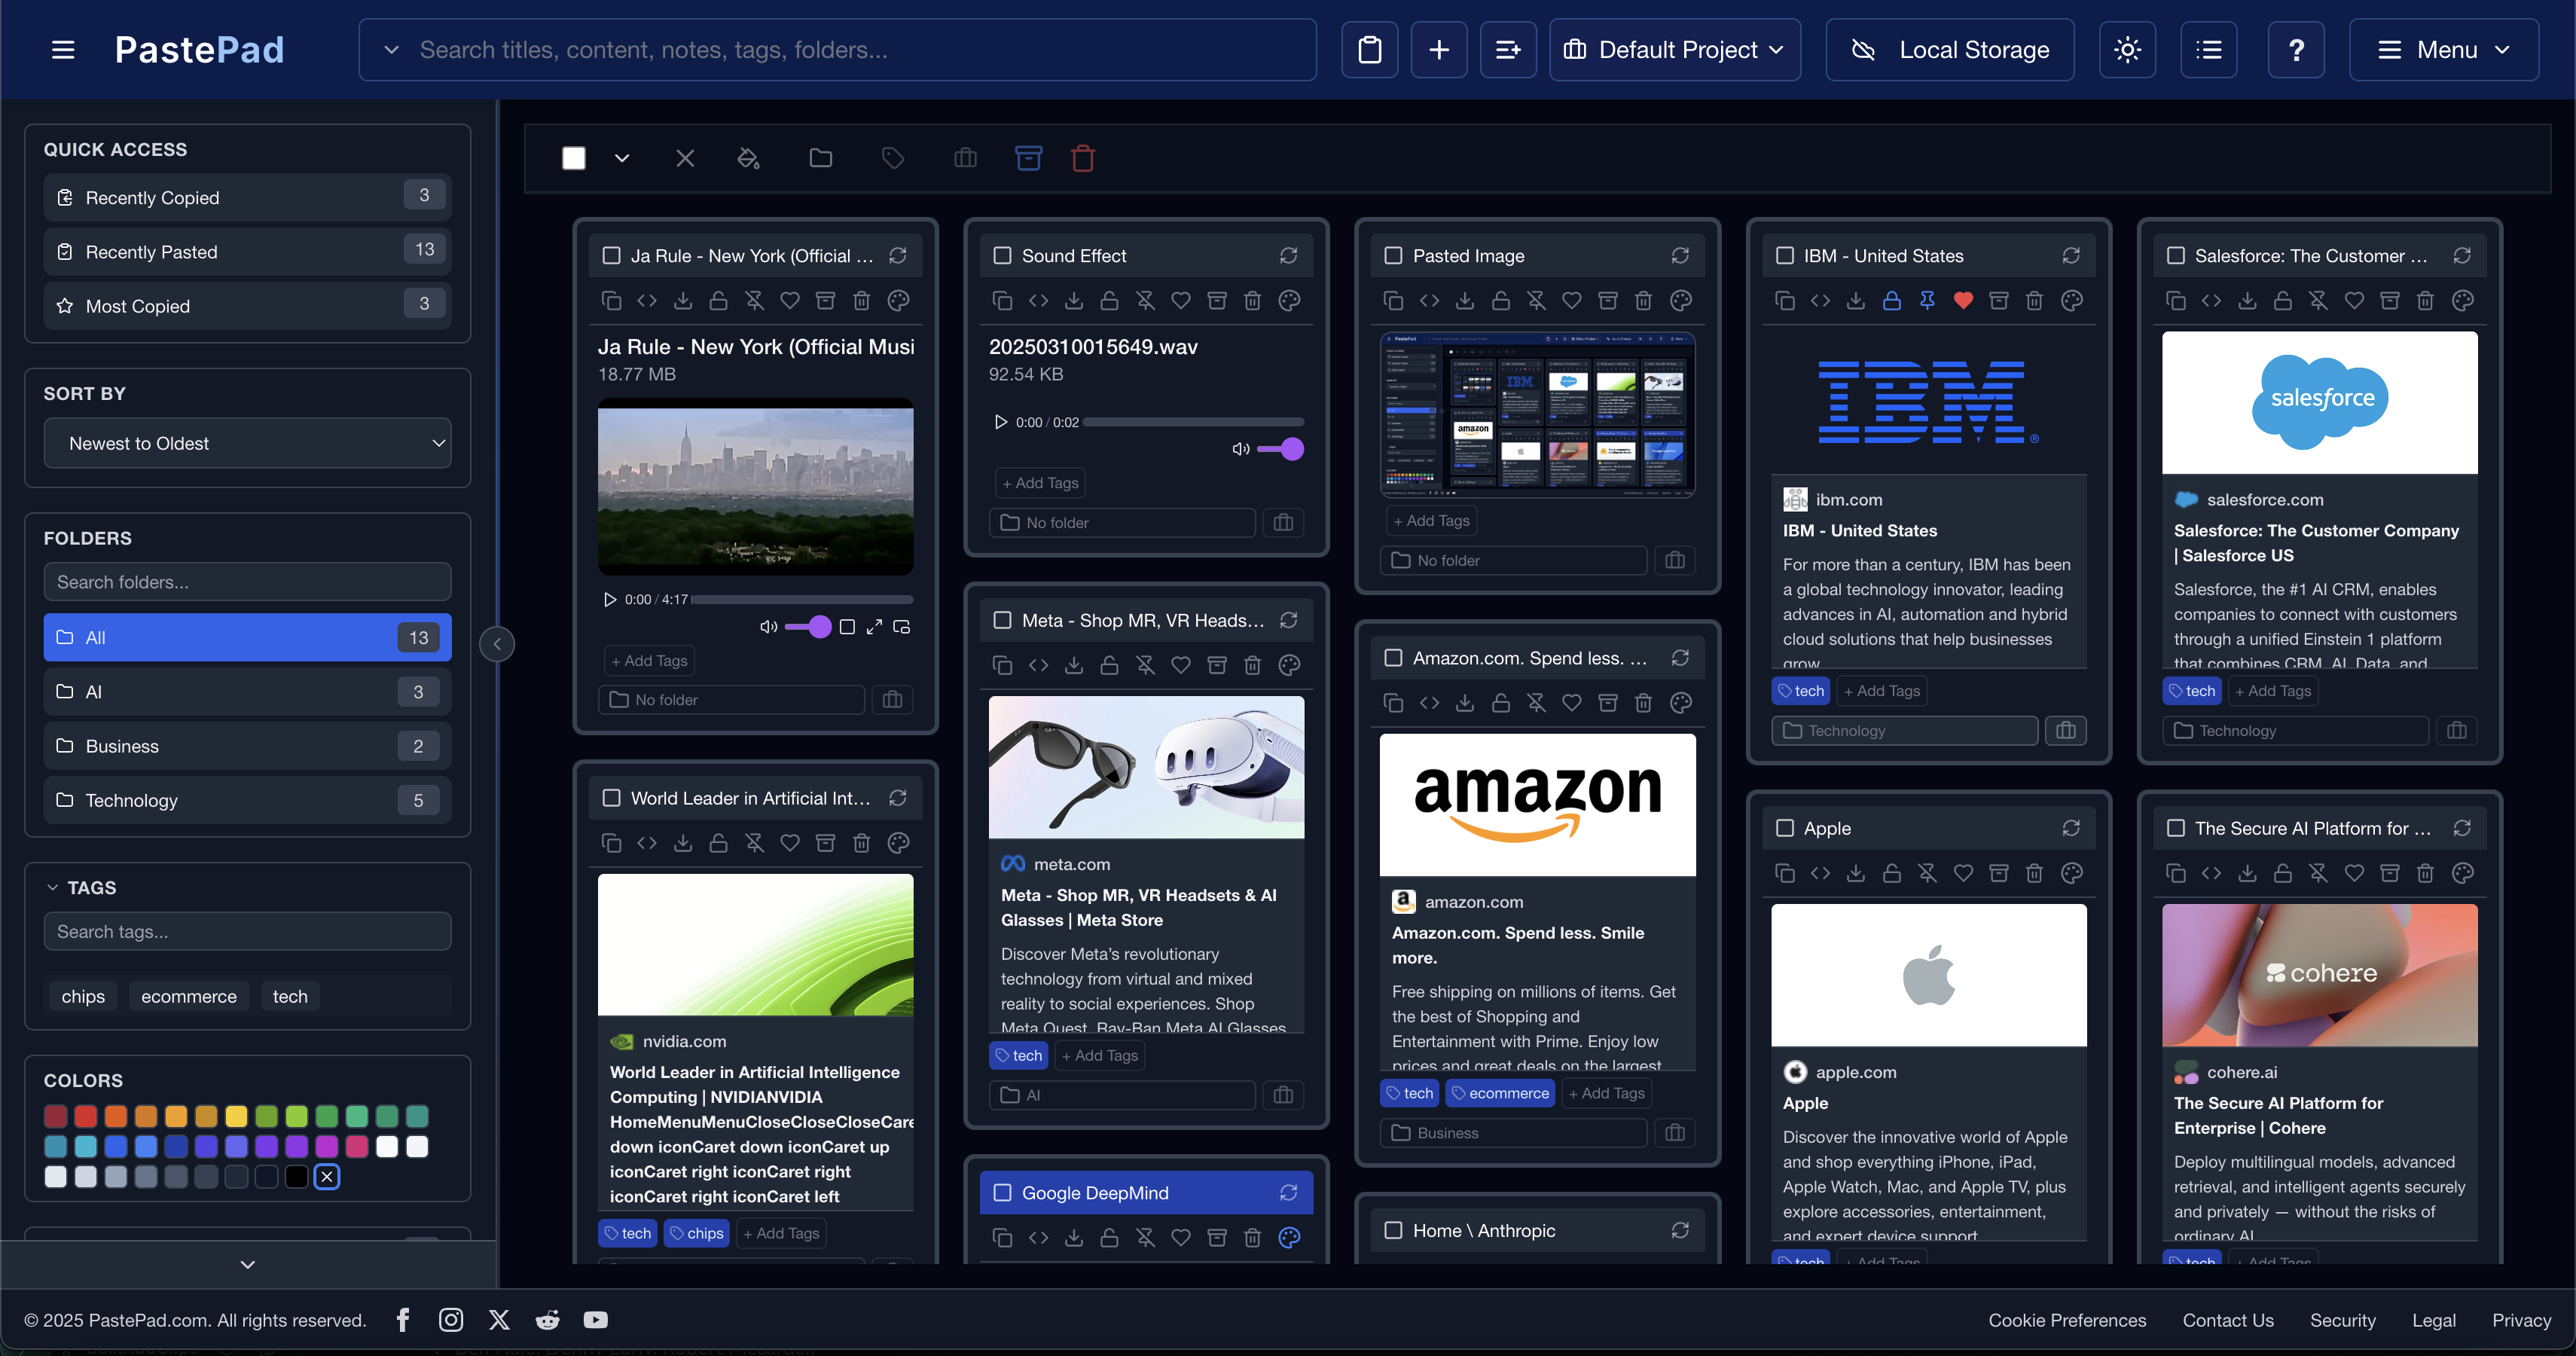Open the Newest to Oldest sort dropdown

click(x=247, y=443)
